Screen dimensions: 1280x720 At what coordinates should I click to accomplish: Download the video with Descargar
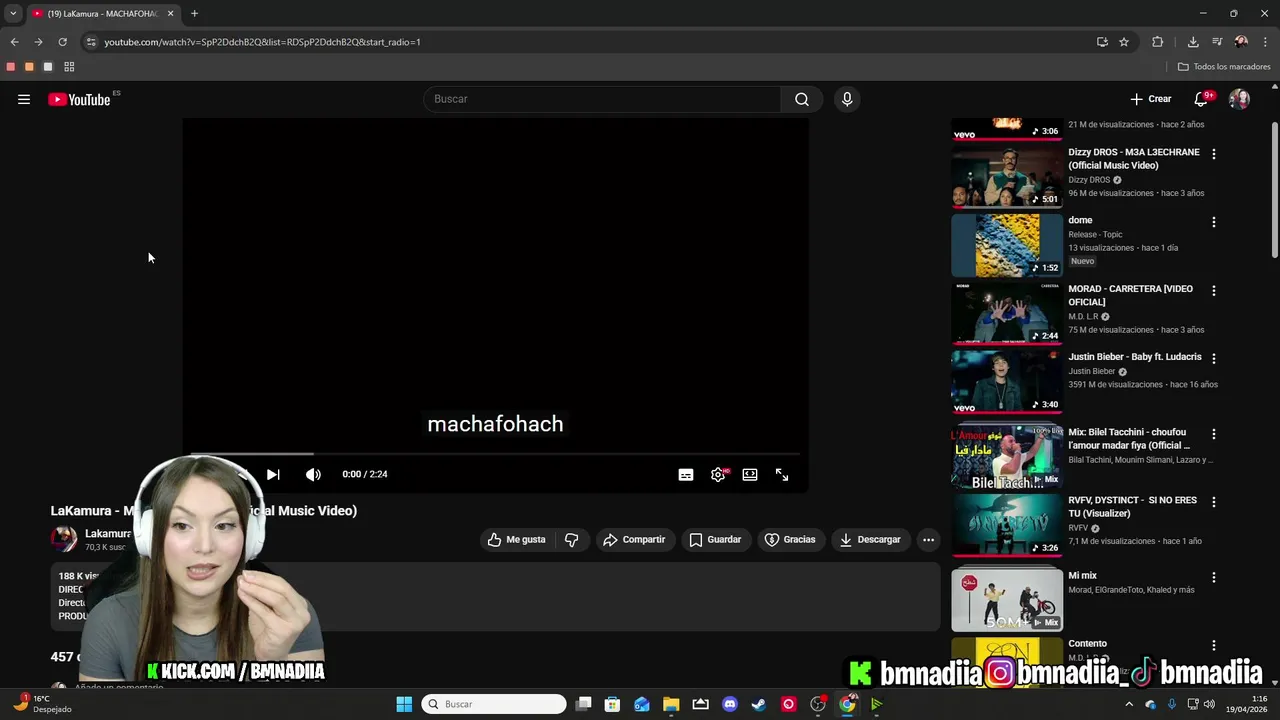click(870, 539)
